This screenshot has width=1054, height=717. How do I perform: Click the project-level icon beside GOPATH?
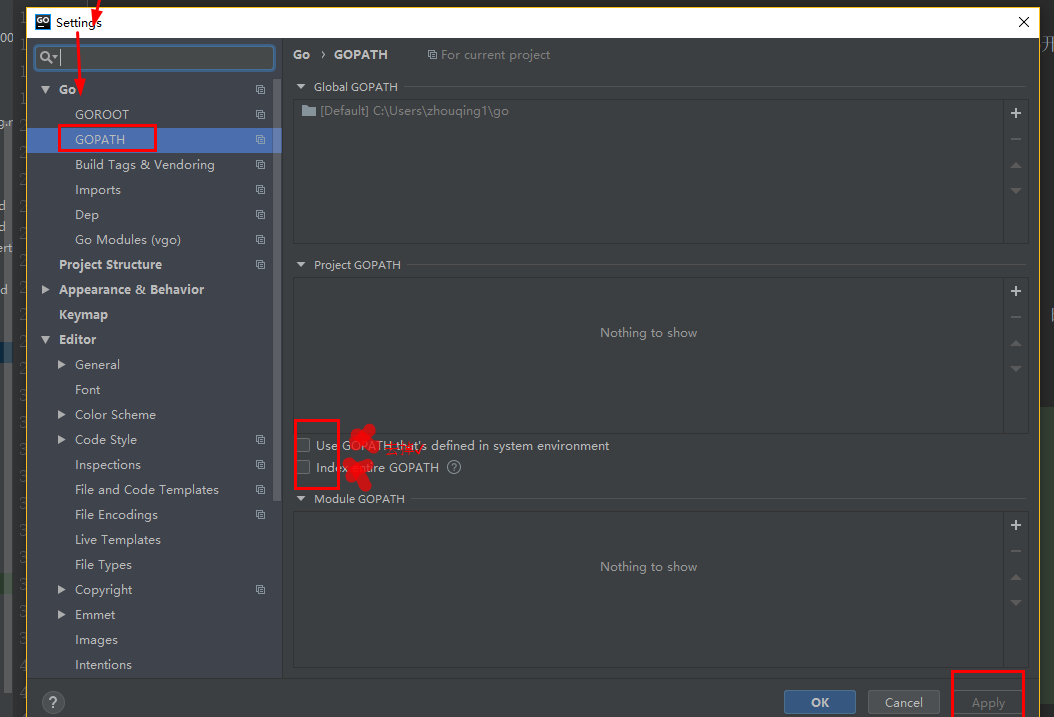coord(260,140)
